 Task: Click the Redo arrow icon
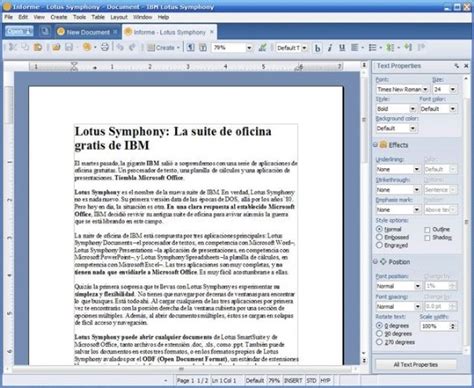point(132,47)
